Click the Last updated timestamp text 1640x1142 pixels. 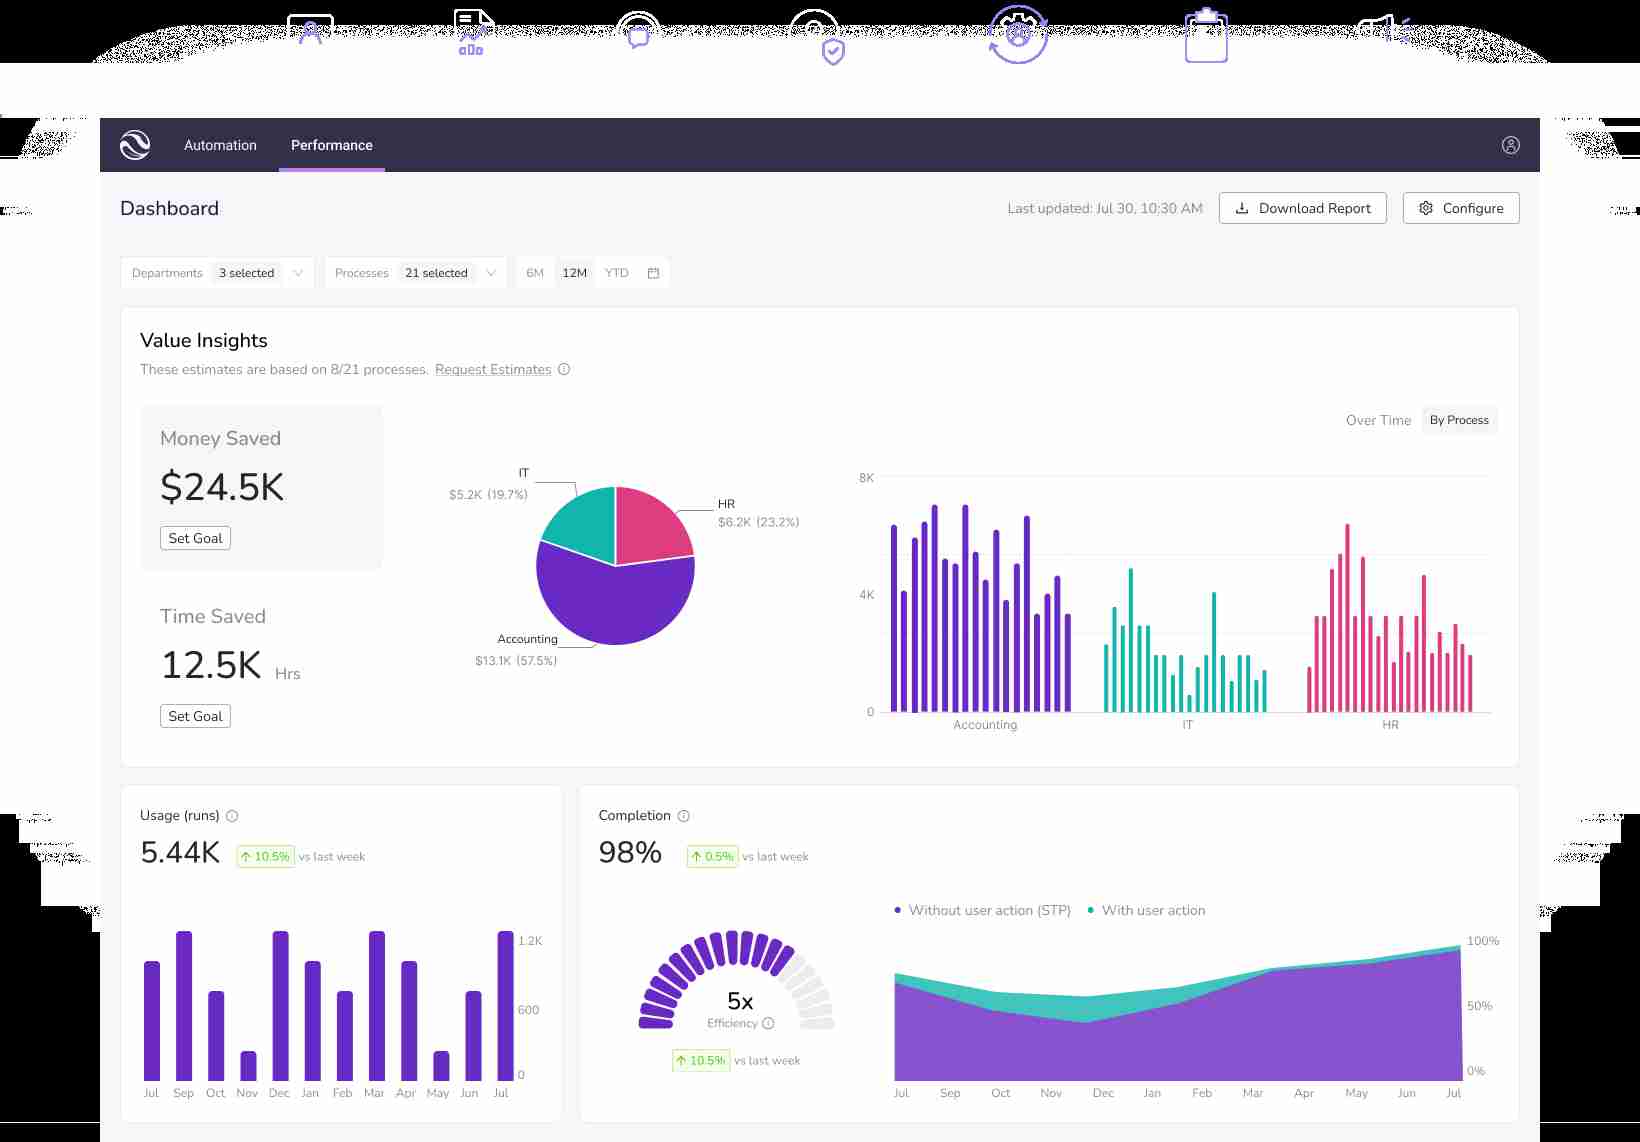[x=1105, y=208]
